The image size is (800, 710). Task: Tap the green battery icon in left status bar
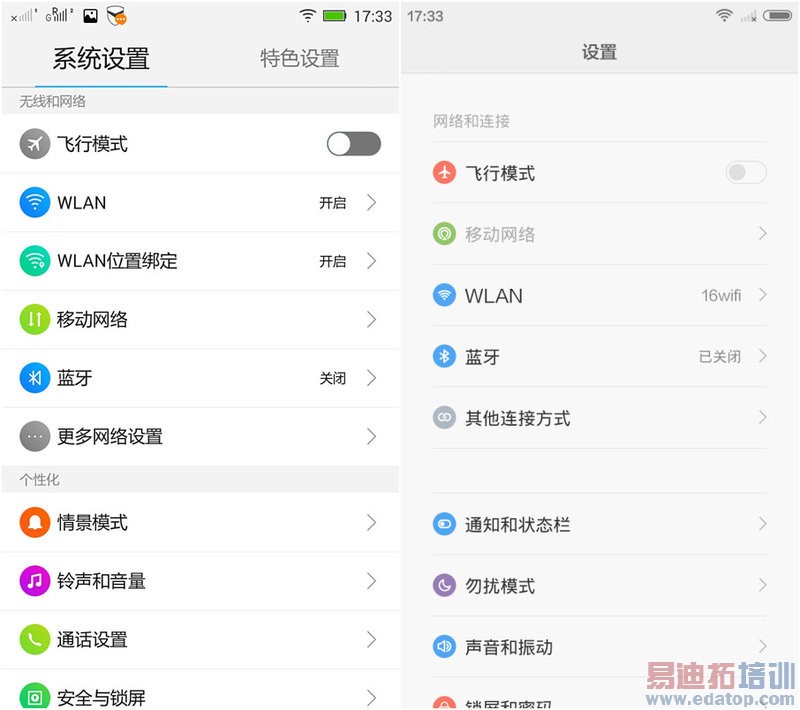(334, 16)
